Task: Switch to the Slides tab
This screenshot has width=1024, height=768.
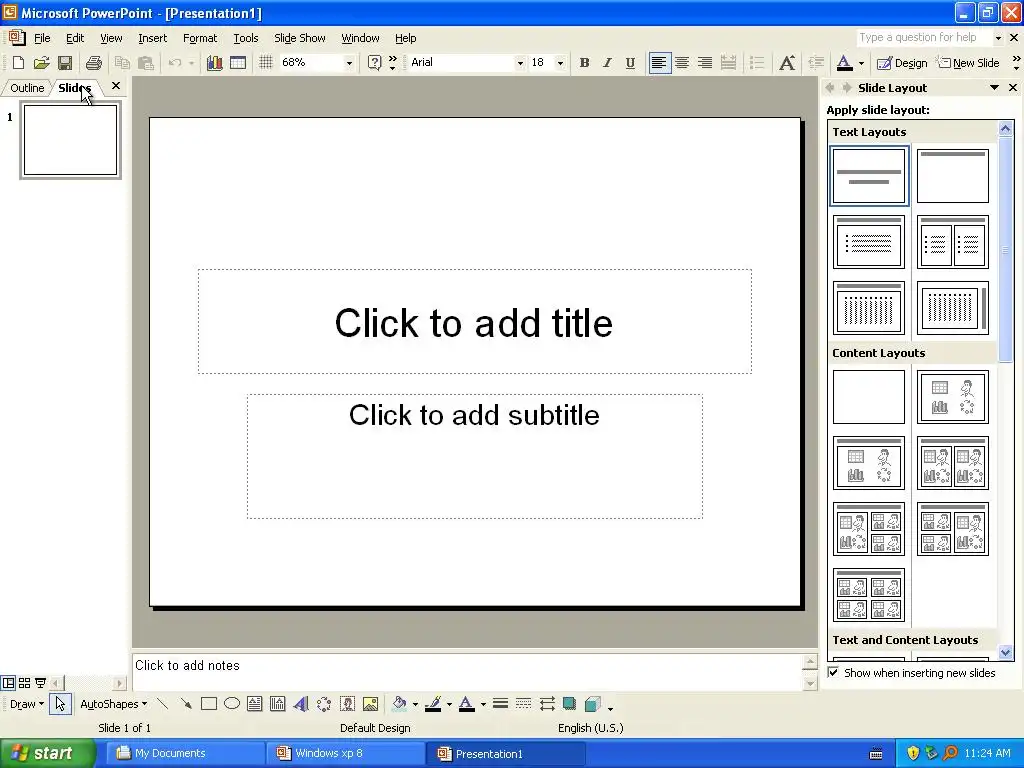Action: coord(75,88)
